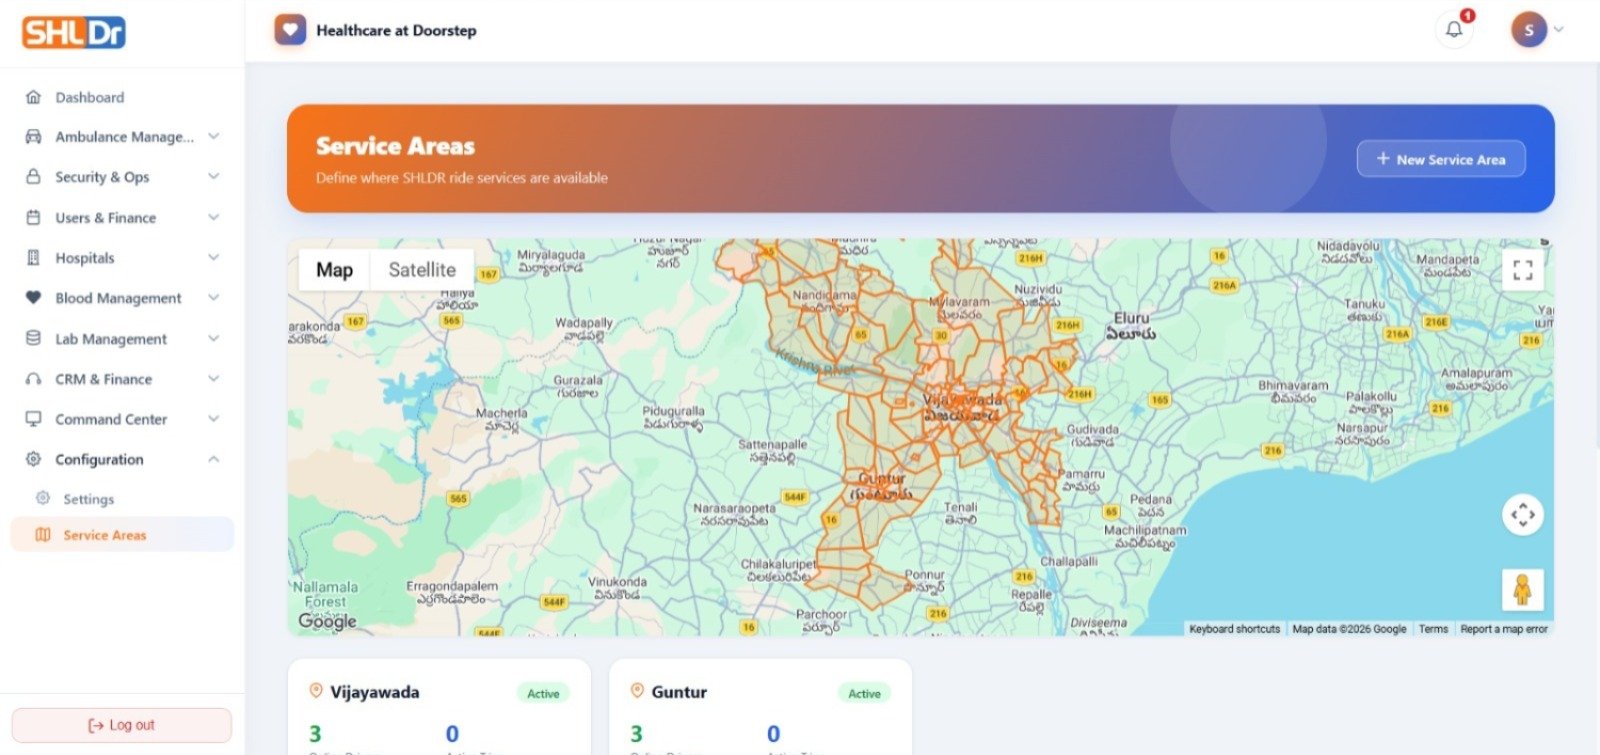
Task: Click the Security & Ops lock icon
Action: [x=33, y=177]
